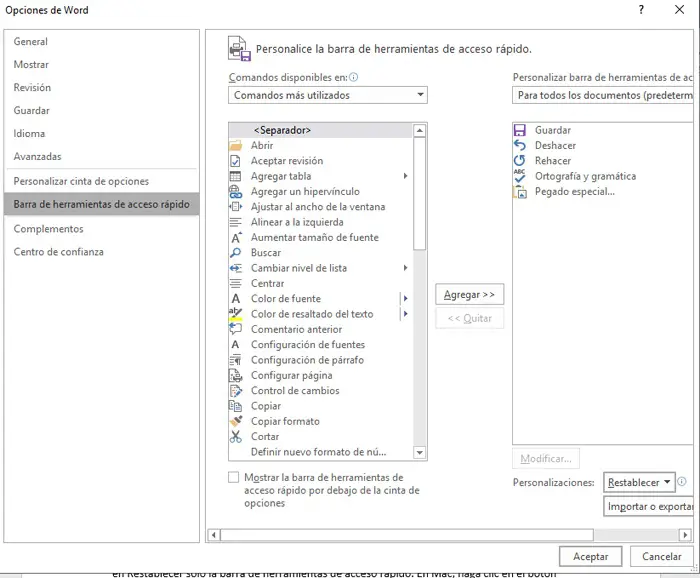700x578 pixels.
Task: Select the Ortografía y gramática icon
Action: 520,176
